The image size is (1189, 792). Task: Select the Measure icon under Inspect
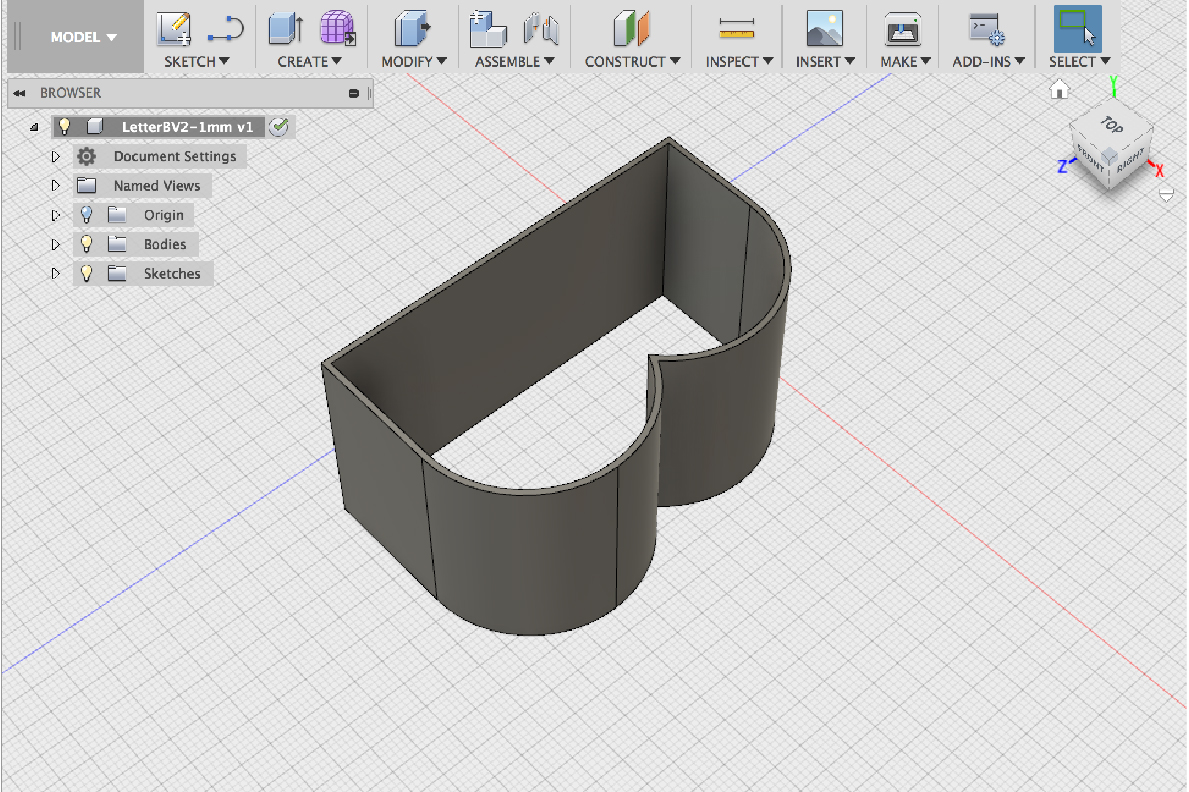coord(737,28)
